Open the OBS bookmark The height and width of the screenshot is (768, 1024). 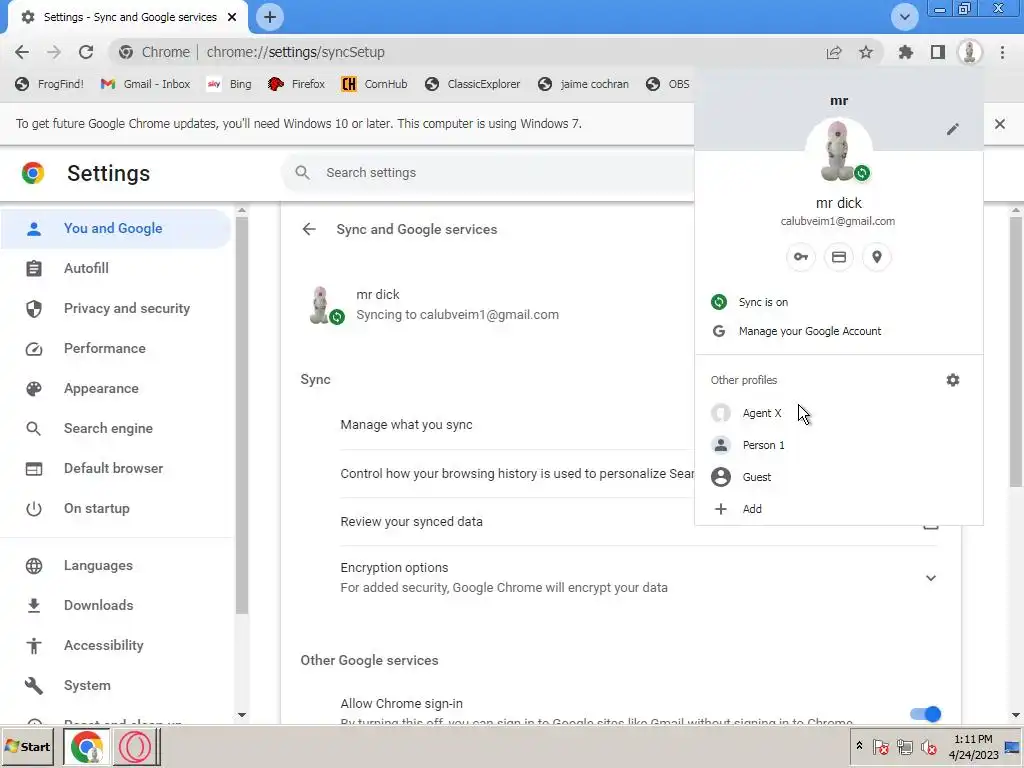click(x=667, y=84)
